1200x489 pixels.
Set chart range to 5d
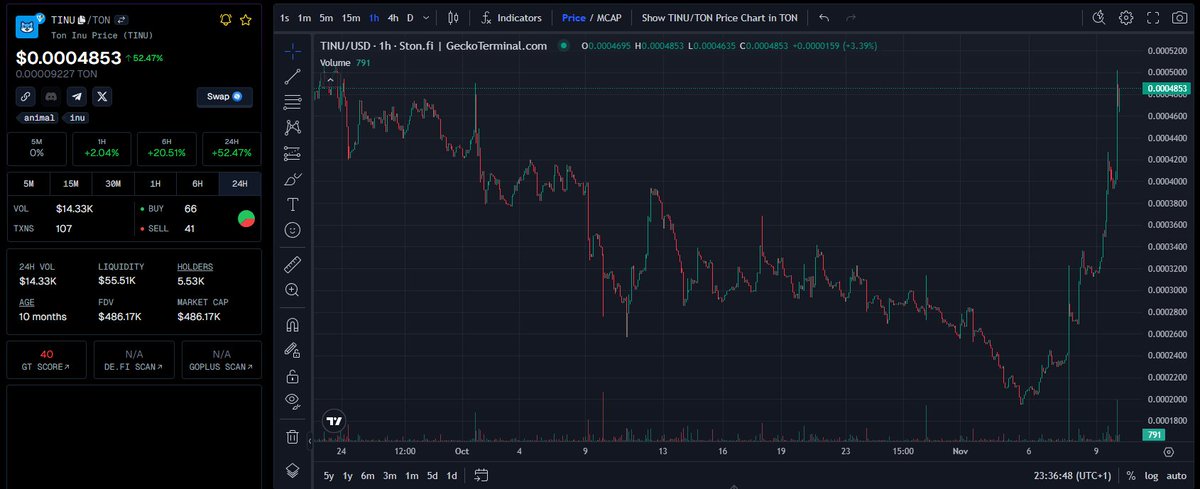coord(432,475)
